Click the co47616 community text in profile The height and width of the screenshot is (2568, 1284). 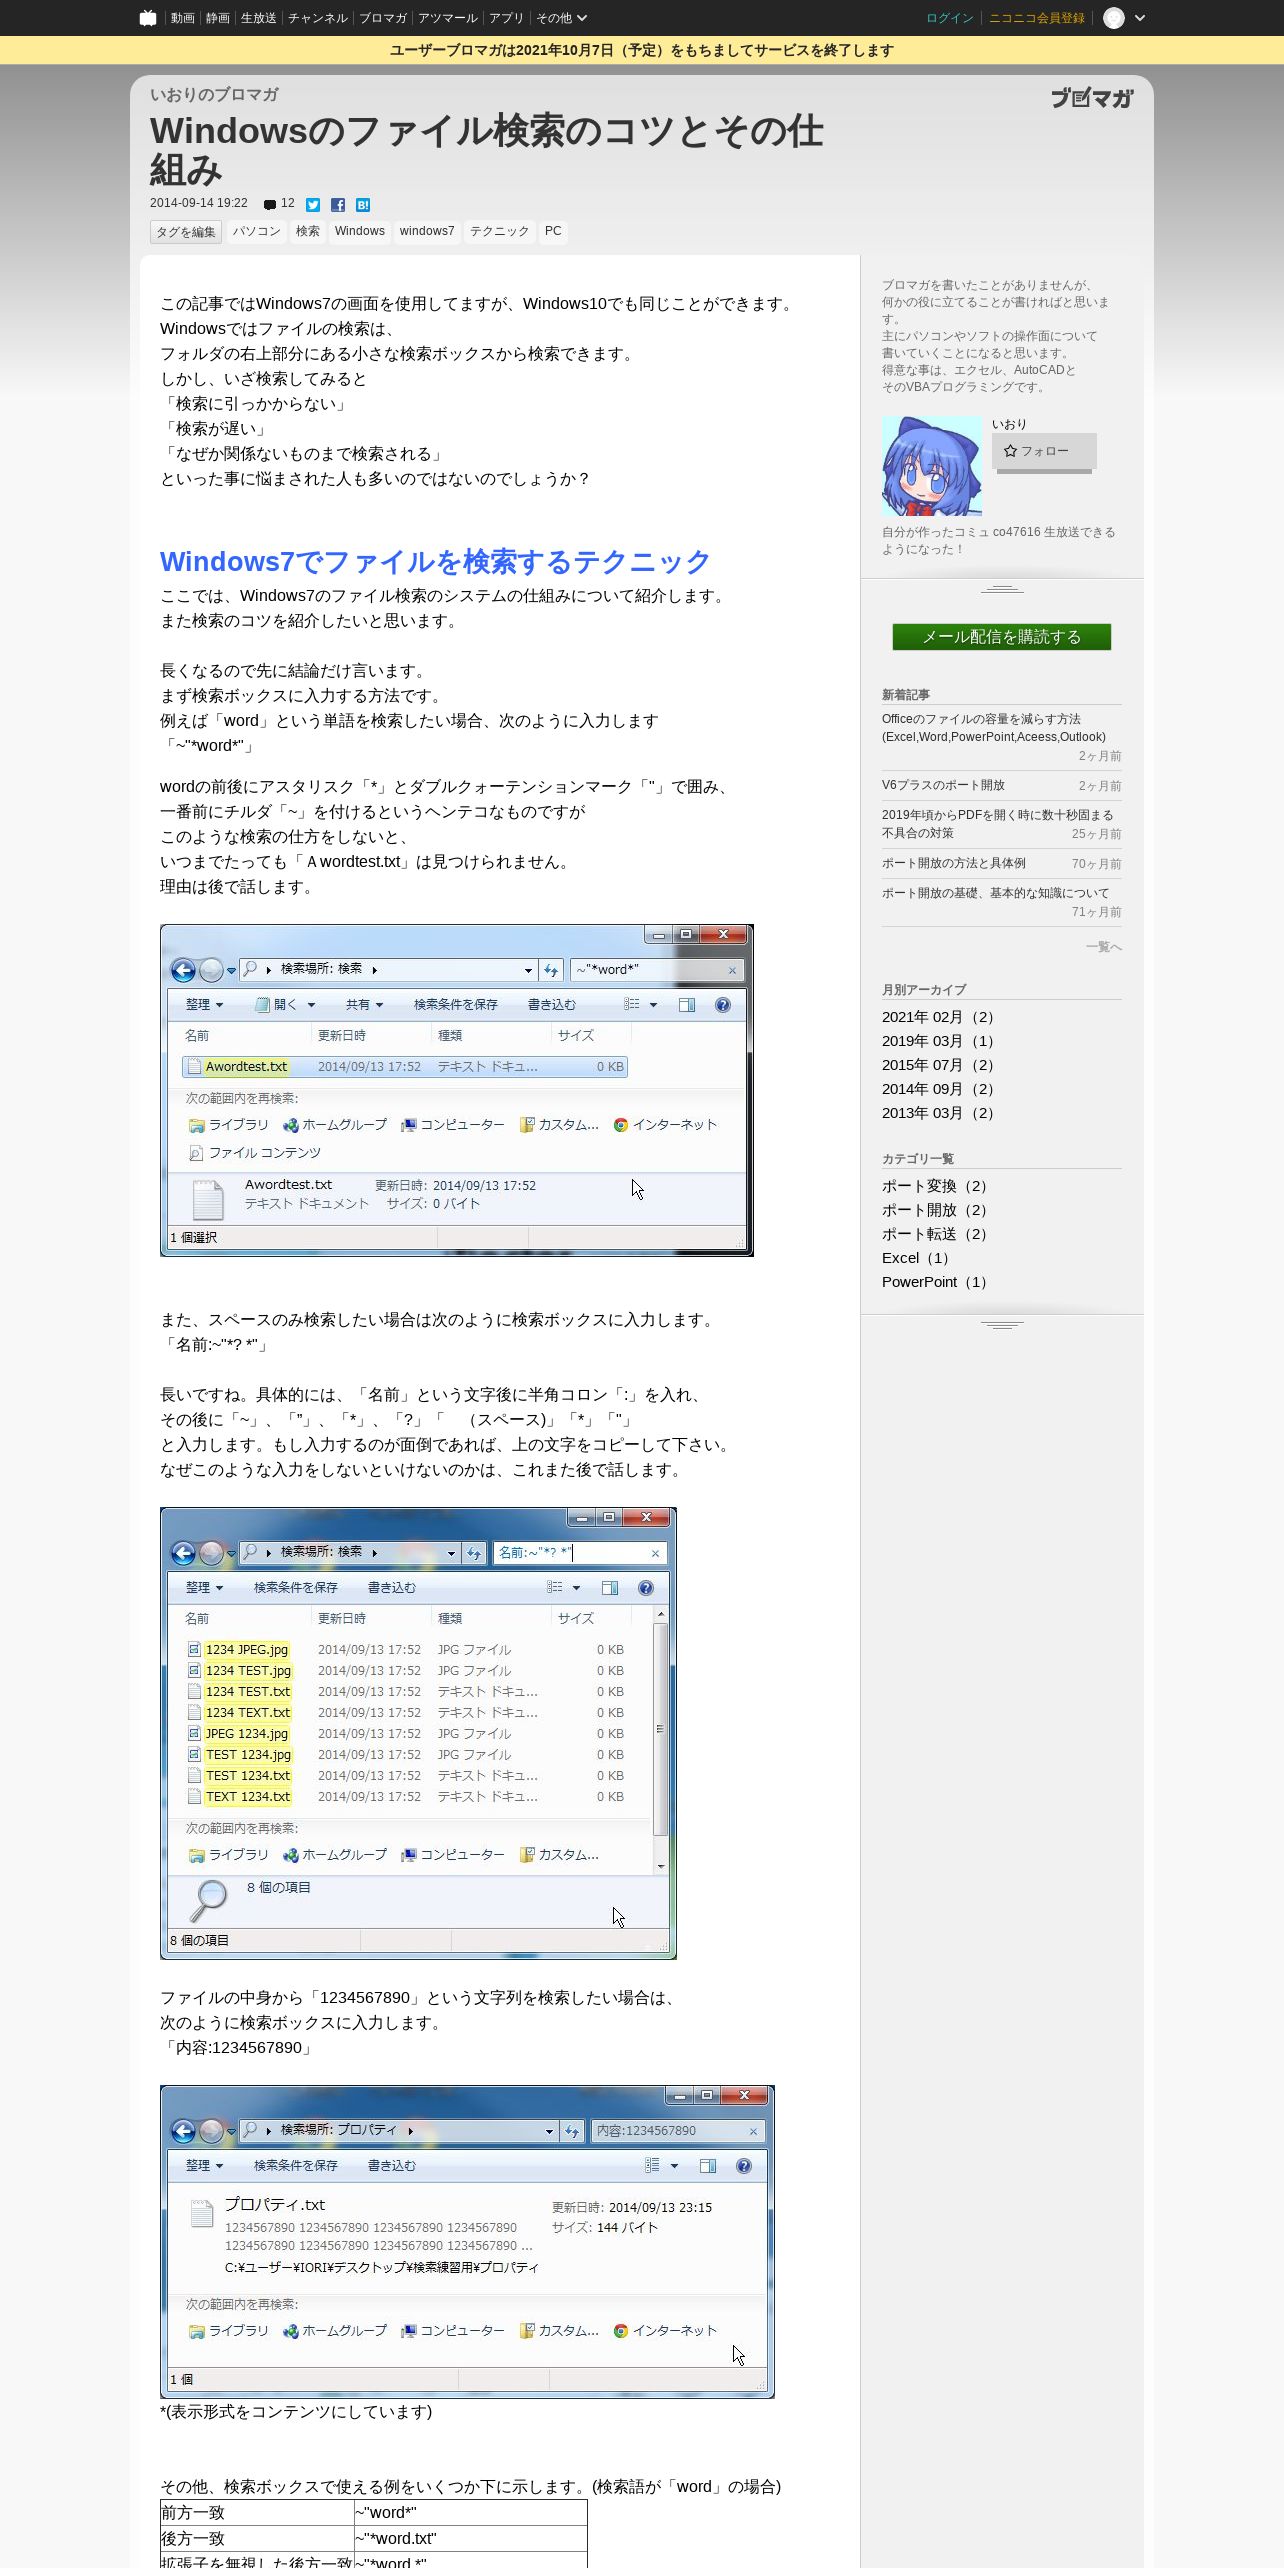tap(1016, 532)
